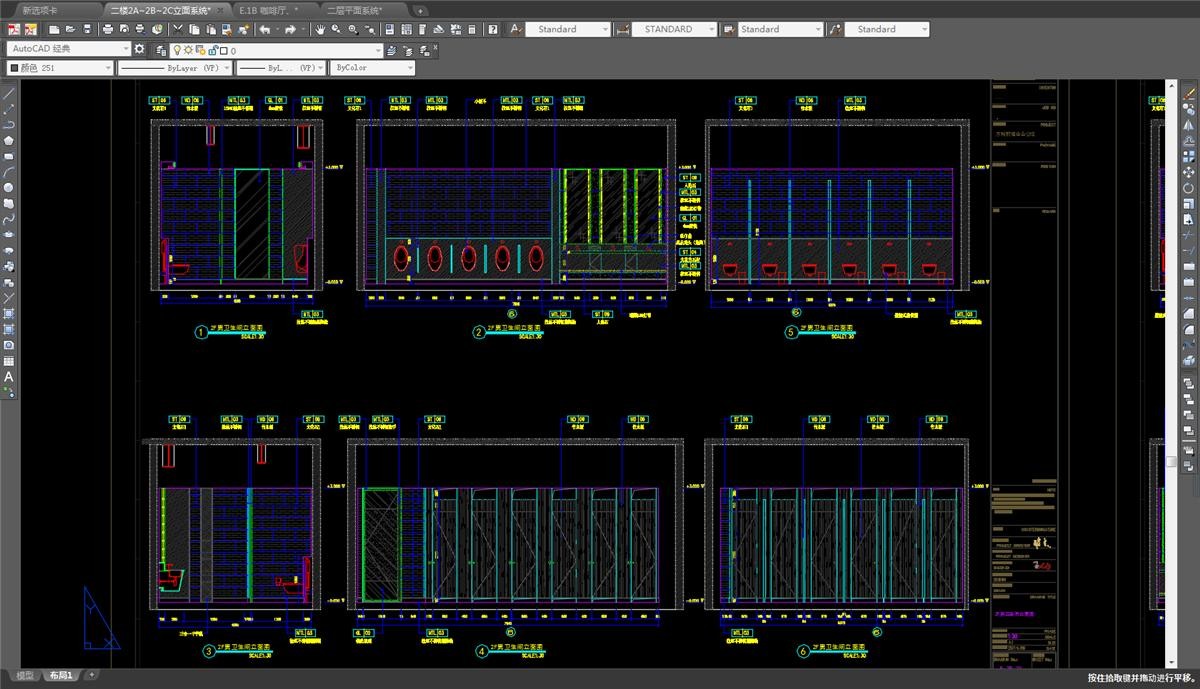This screenshot has height=689, width=1200.
Task: Toggle the layer freeze sun icon
Action: tap(188, 49)
